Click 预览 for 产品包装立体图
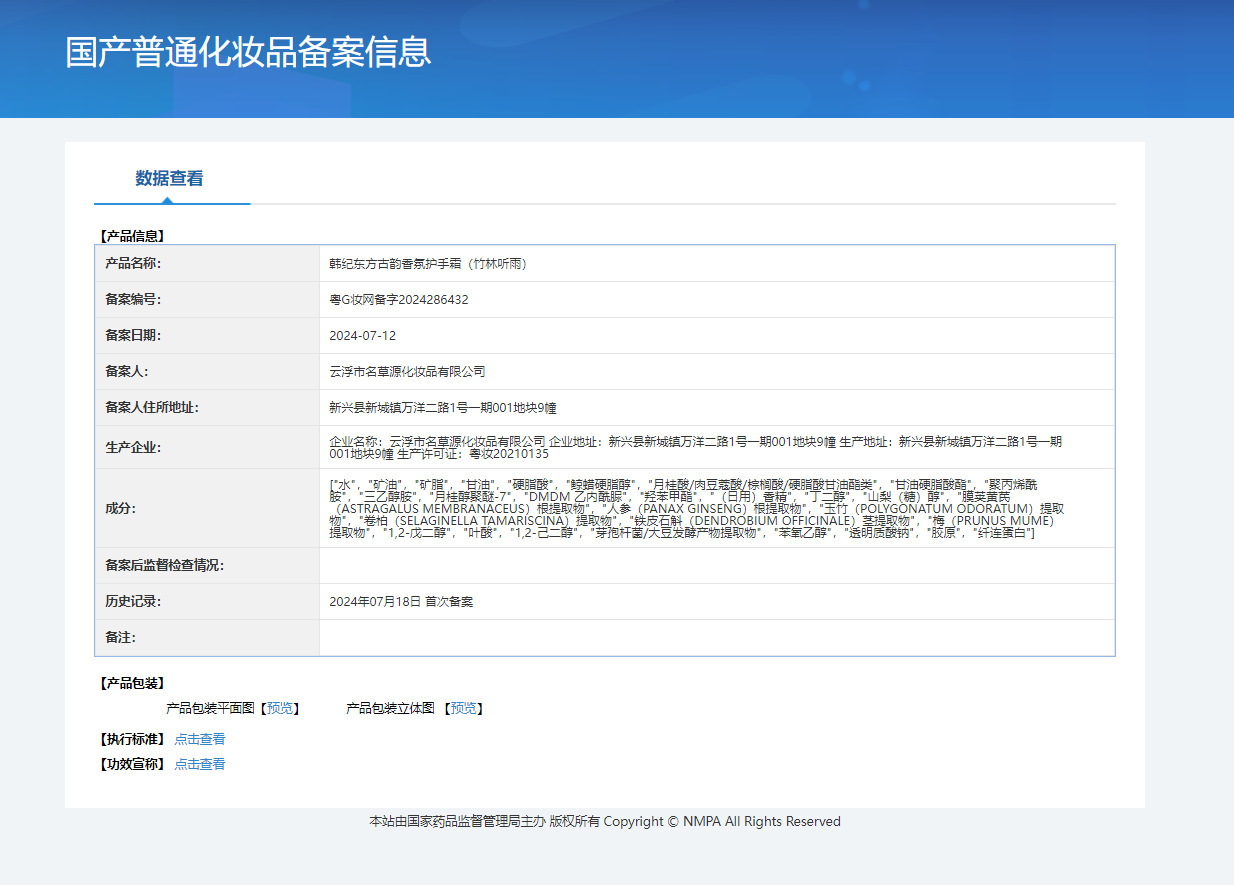Image resolution: width=1234 pixels, height=885 pixels. click(x=464, y=708)
